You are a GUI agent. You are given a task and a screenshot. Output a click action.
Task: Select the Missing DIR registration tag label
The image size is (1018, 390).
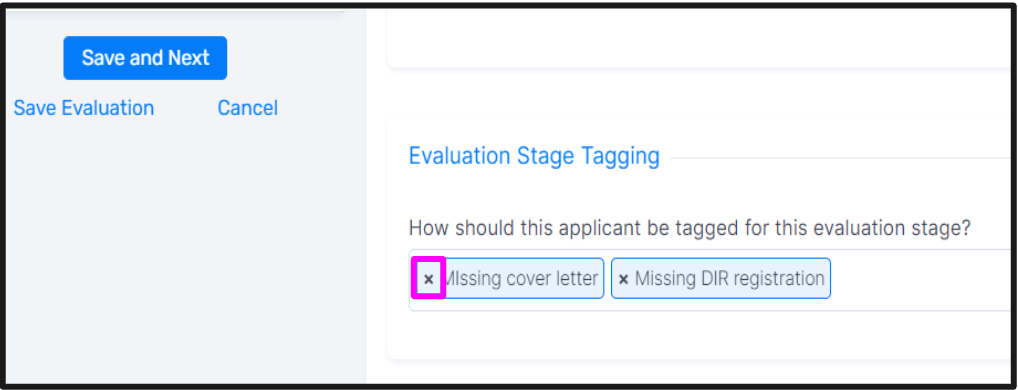[730, 279]
